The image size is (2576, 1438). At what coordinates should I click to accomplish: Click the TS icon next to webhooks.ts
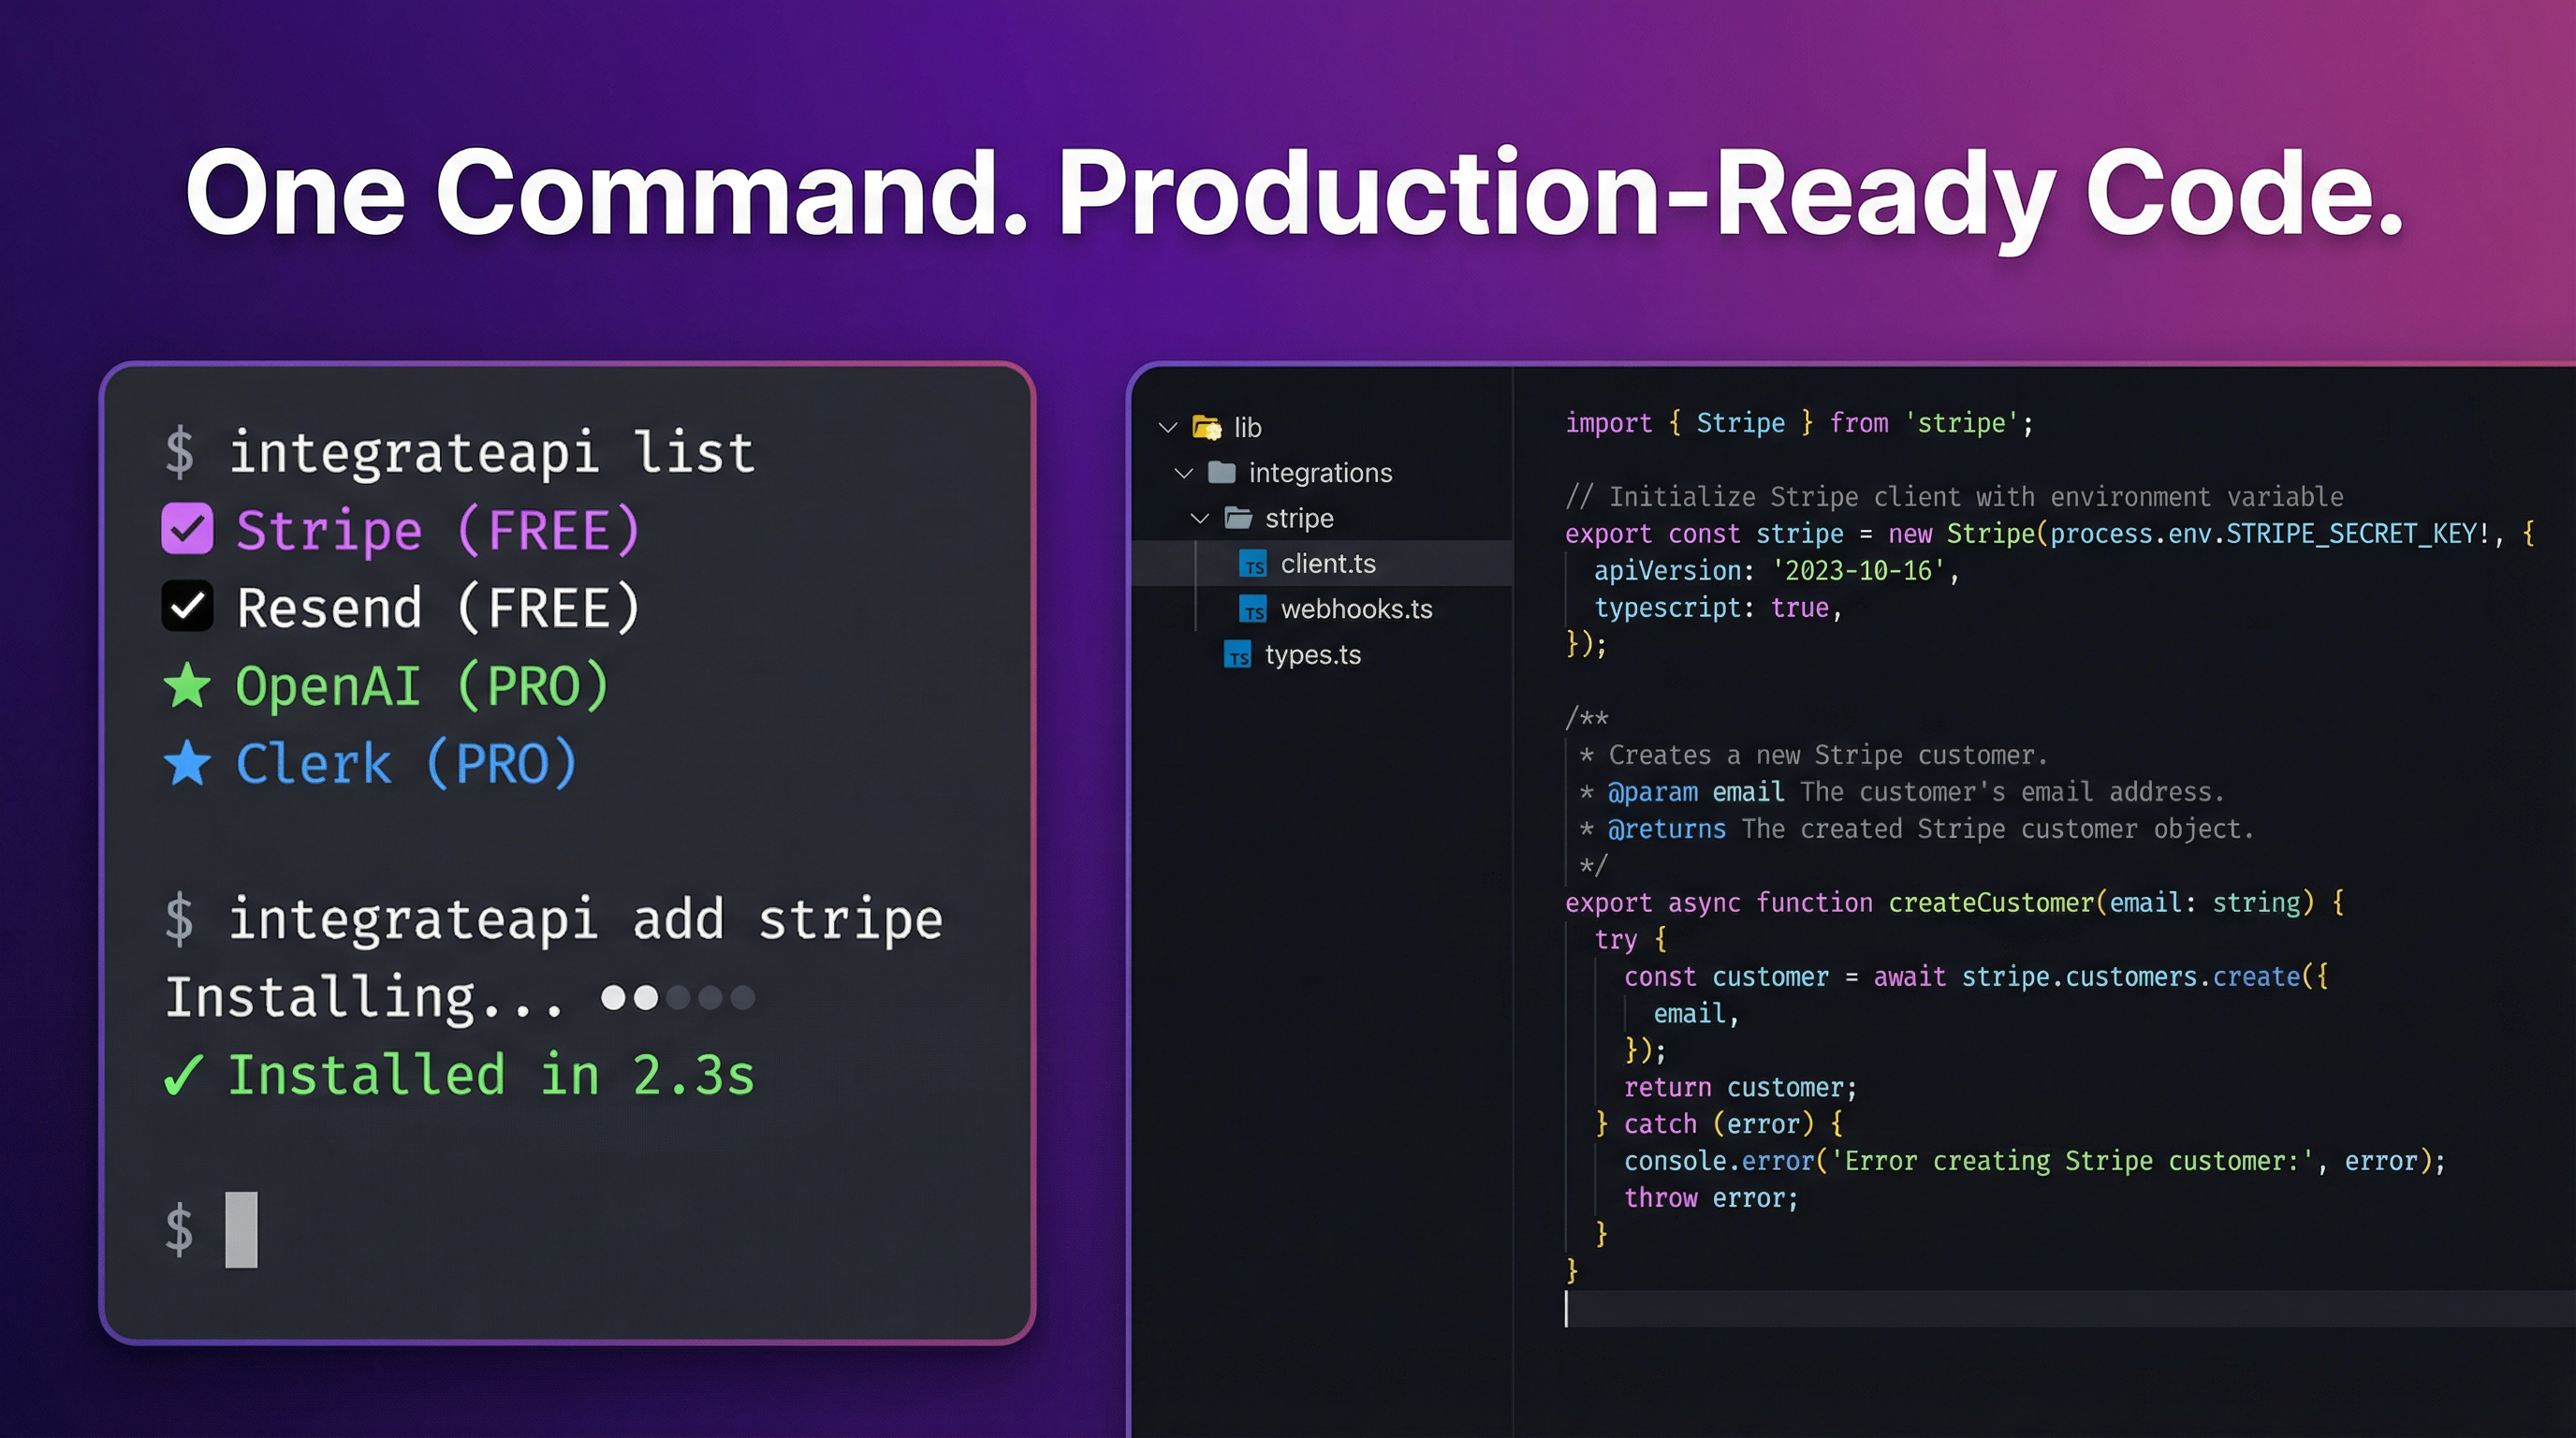click(x=1253, y=609)
